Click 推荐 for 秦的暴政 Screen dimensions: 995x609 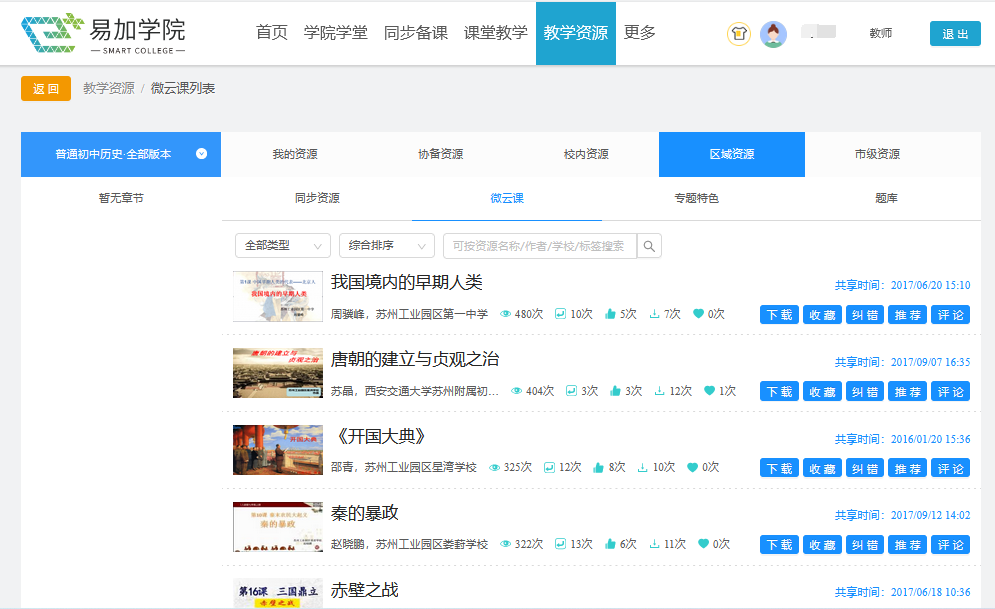click(x=907, y=544)
